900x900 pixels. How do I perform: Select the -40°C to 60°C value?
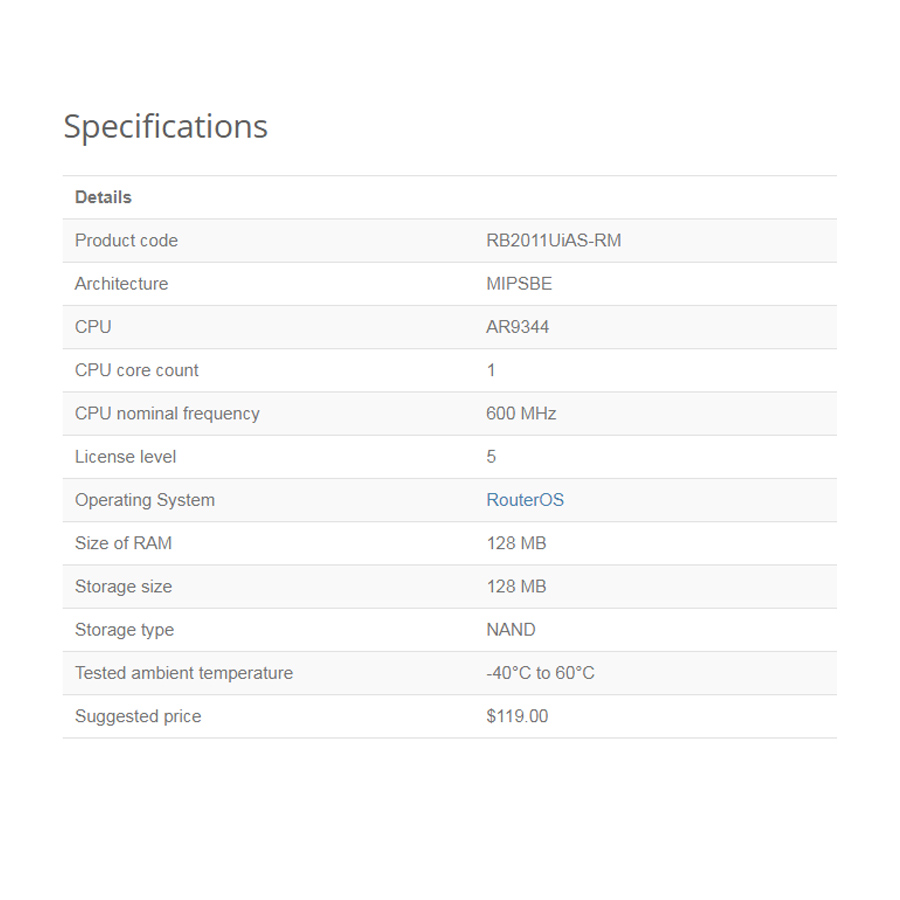click(540, 673)
